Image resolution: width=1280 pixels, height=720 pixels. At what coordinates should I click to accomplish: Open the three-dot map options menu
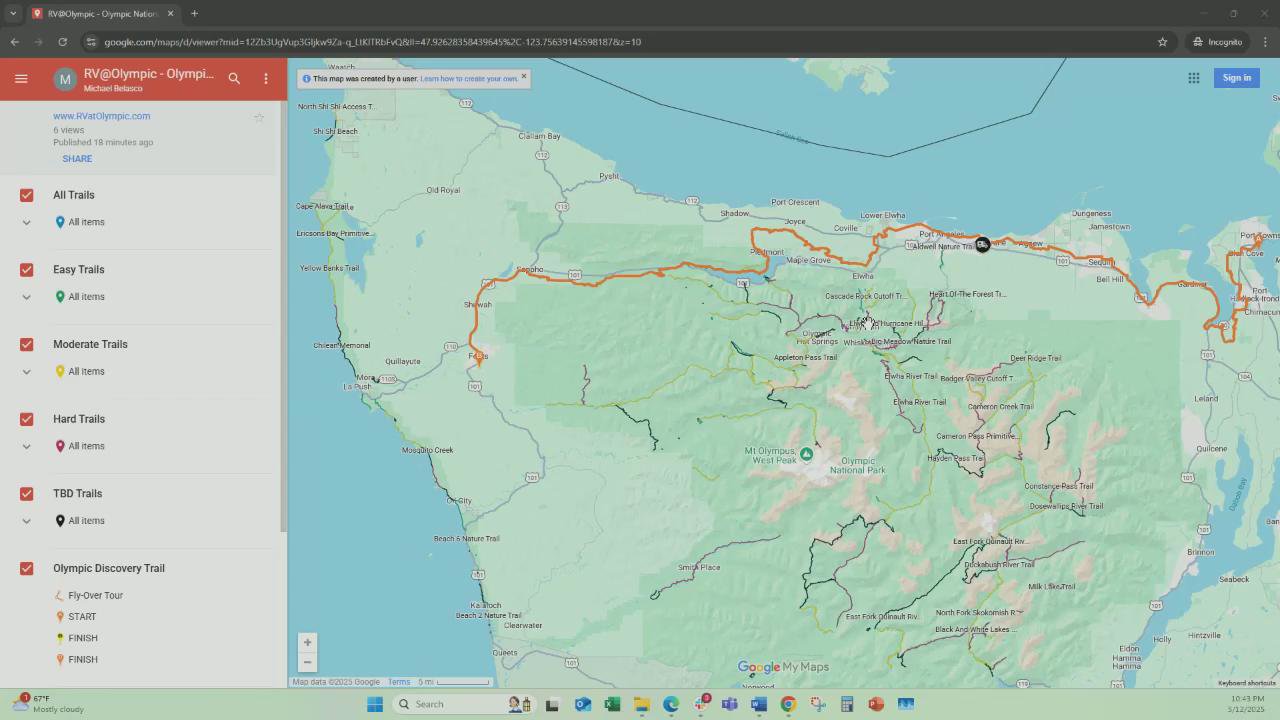coord(266,78)
